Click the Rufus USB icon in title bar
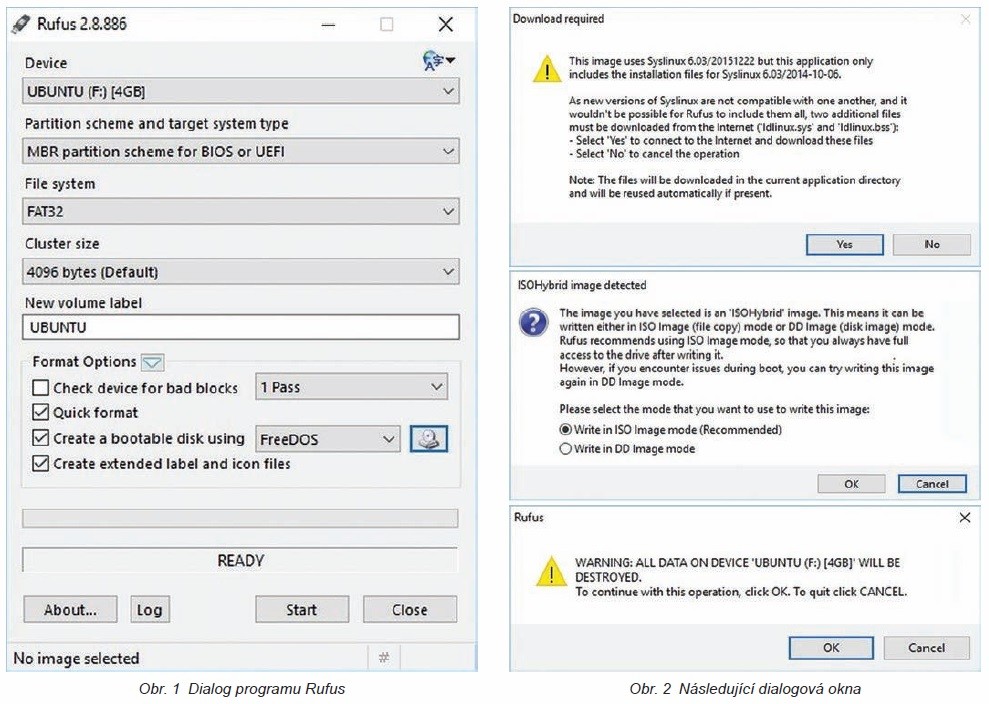This screenshot has height=704, width=989. pyautogui.click(x=21, y=25)
